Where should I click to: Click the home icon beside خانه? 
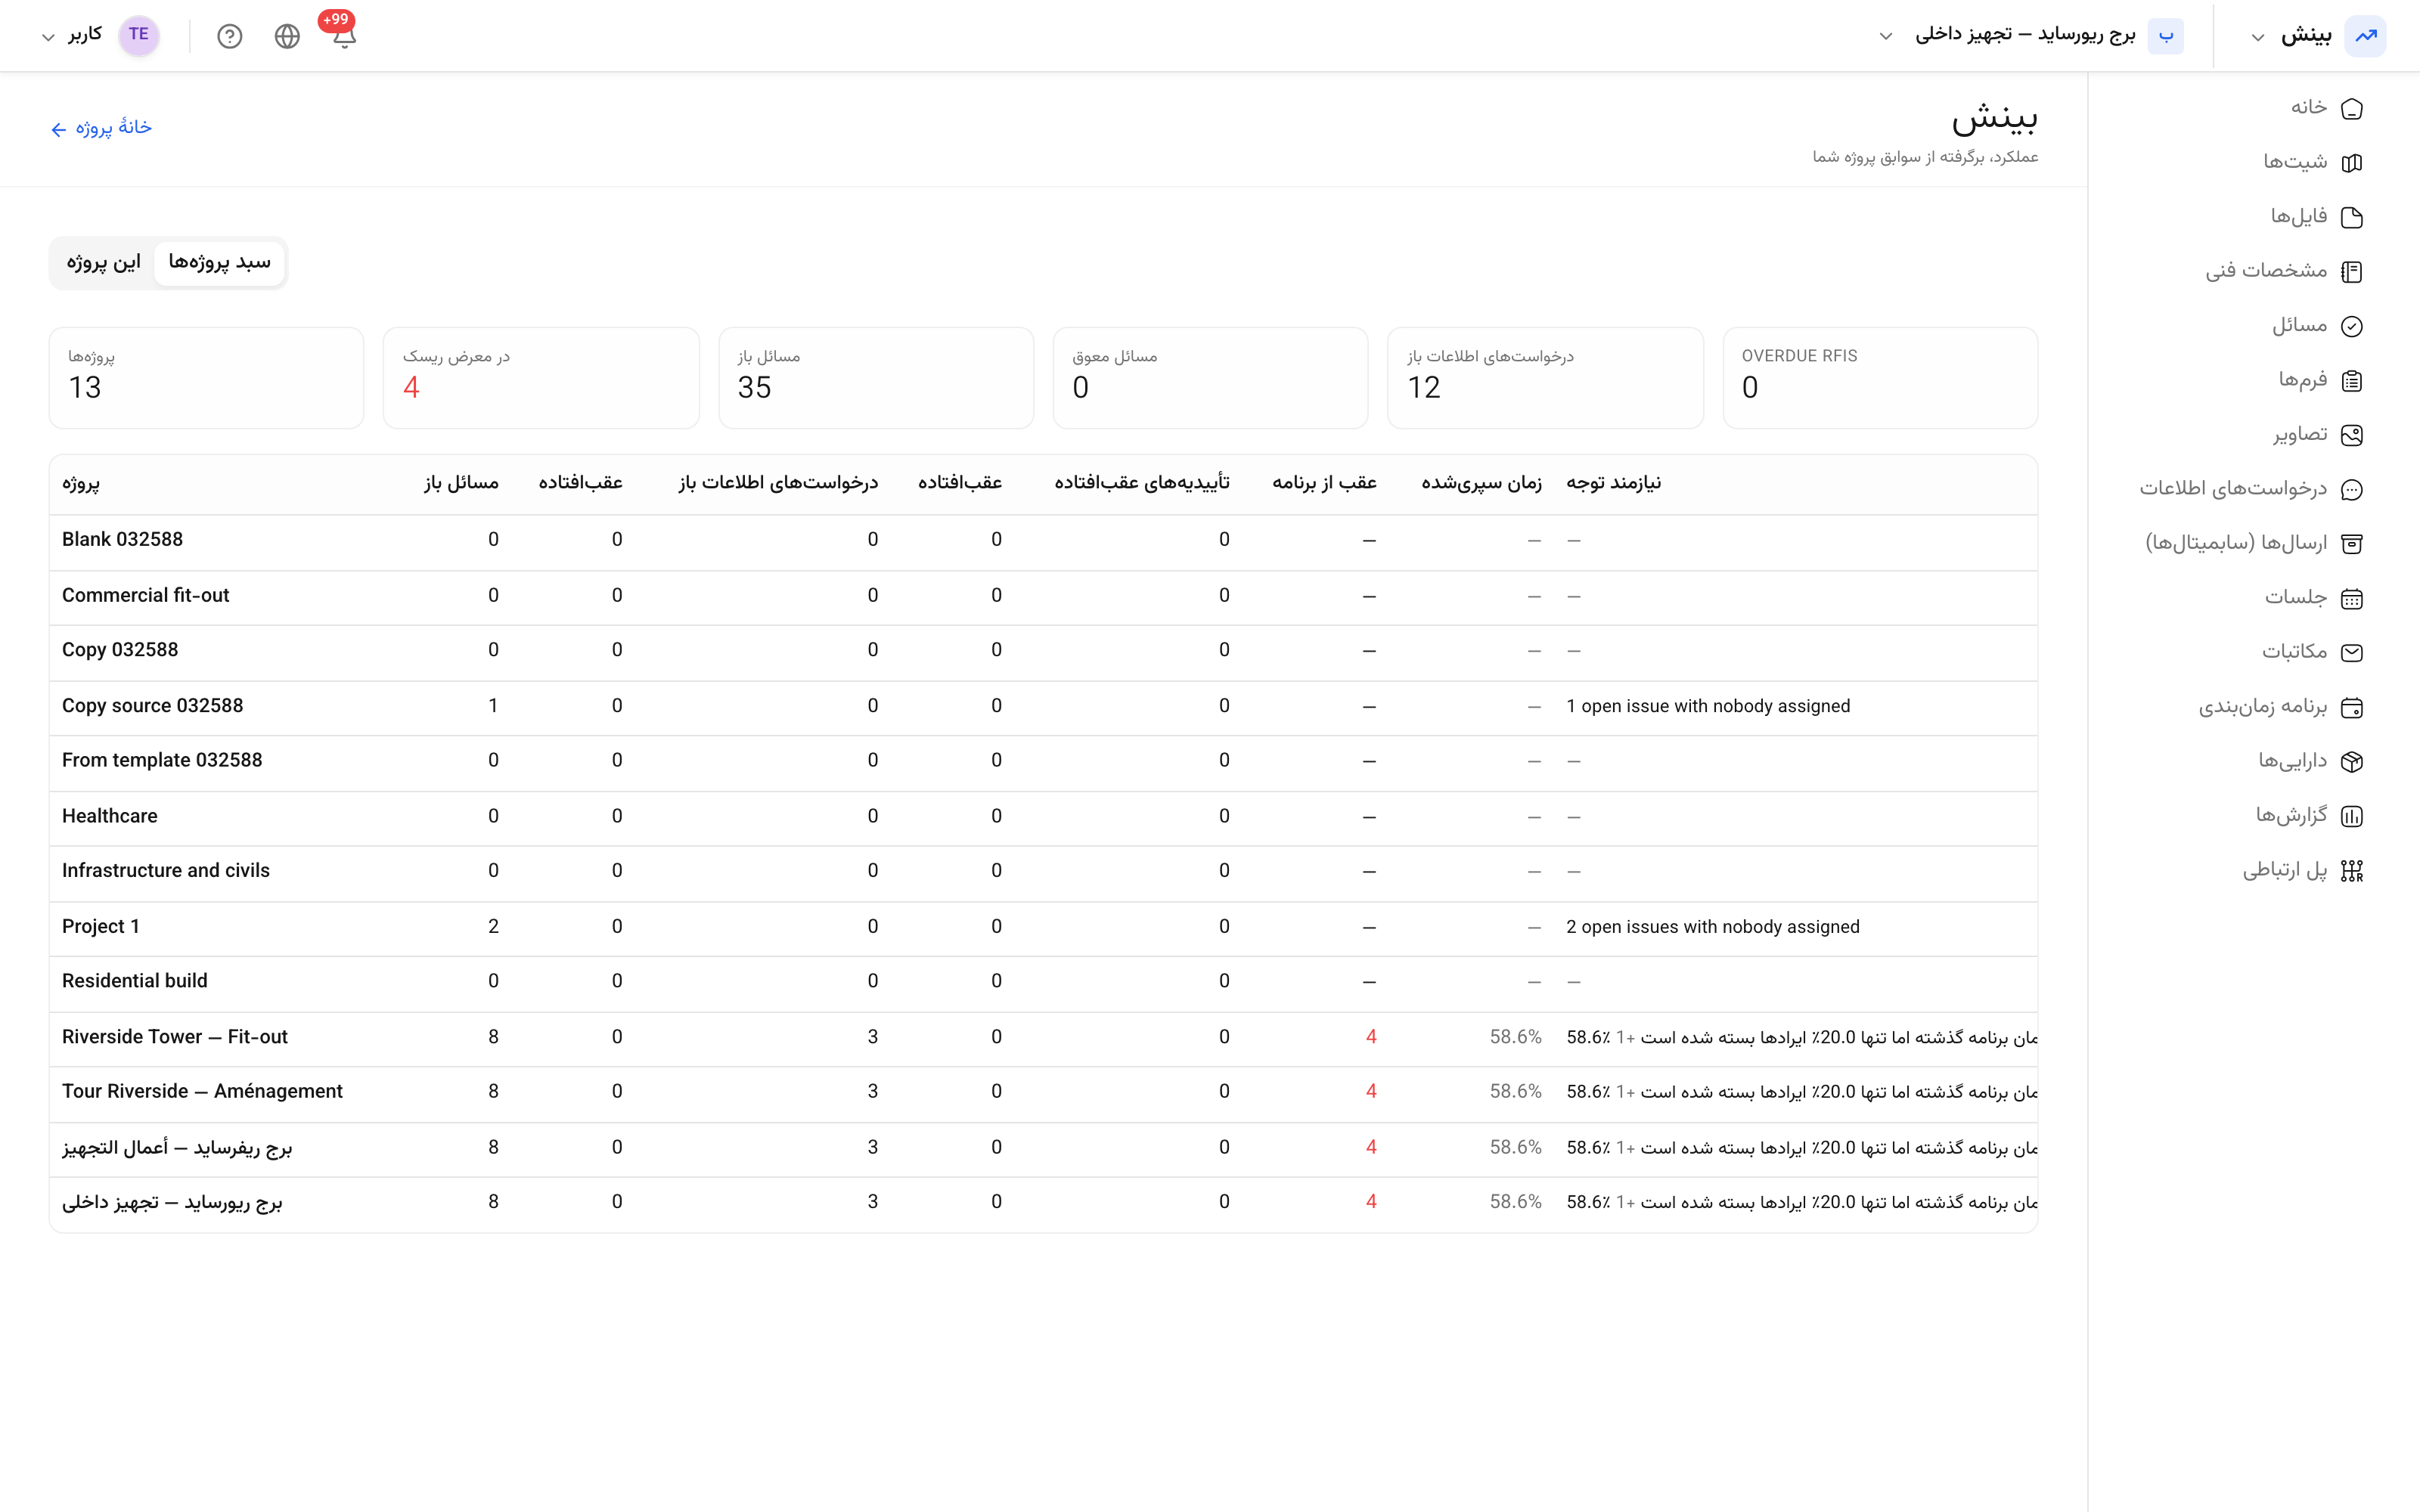(x=2352, y=108)
